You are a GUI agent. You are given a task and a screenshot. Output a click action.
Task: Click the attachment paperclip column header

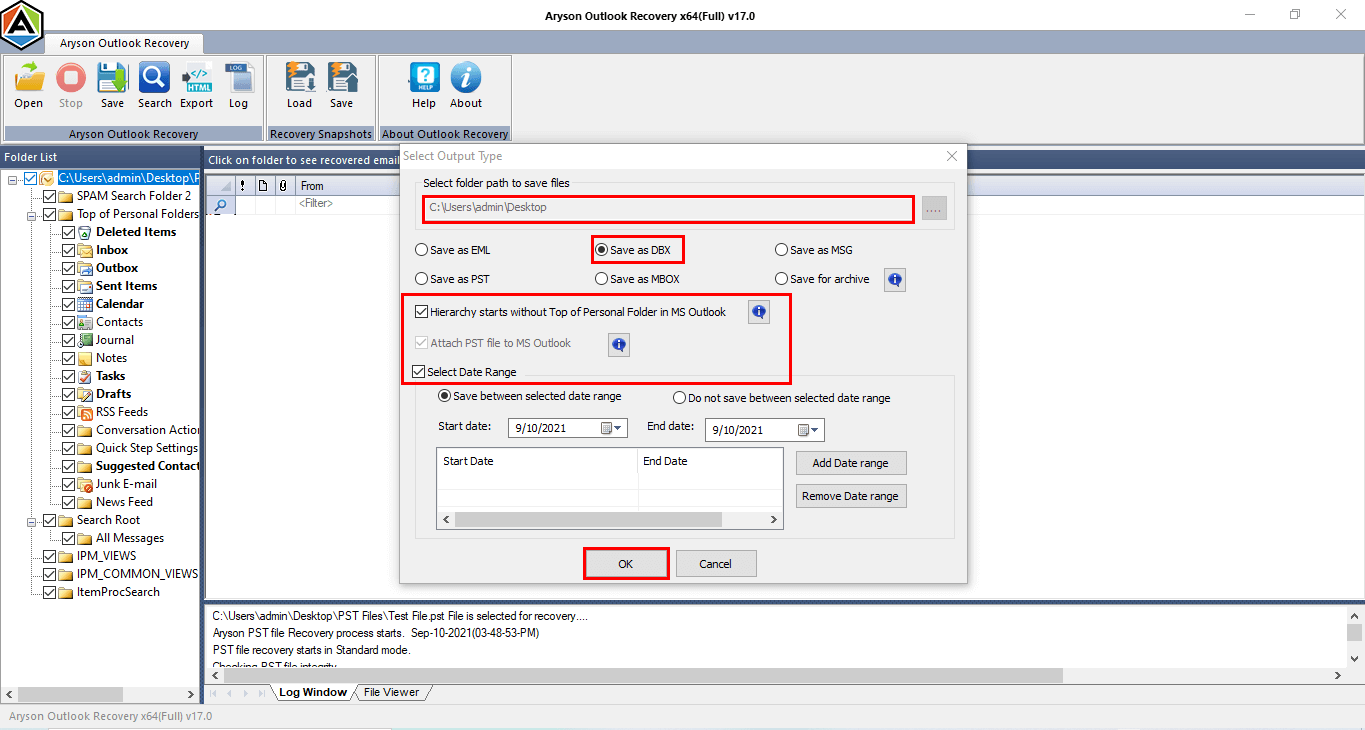click(x=283, y=185)
